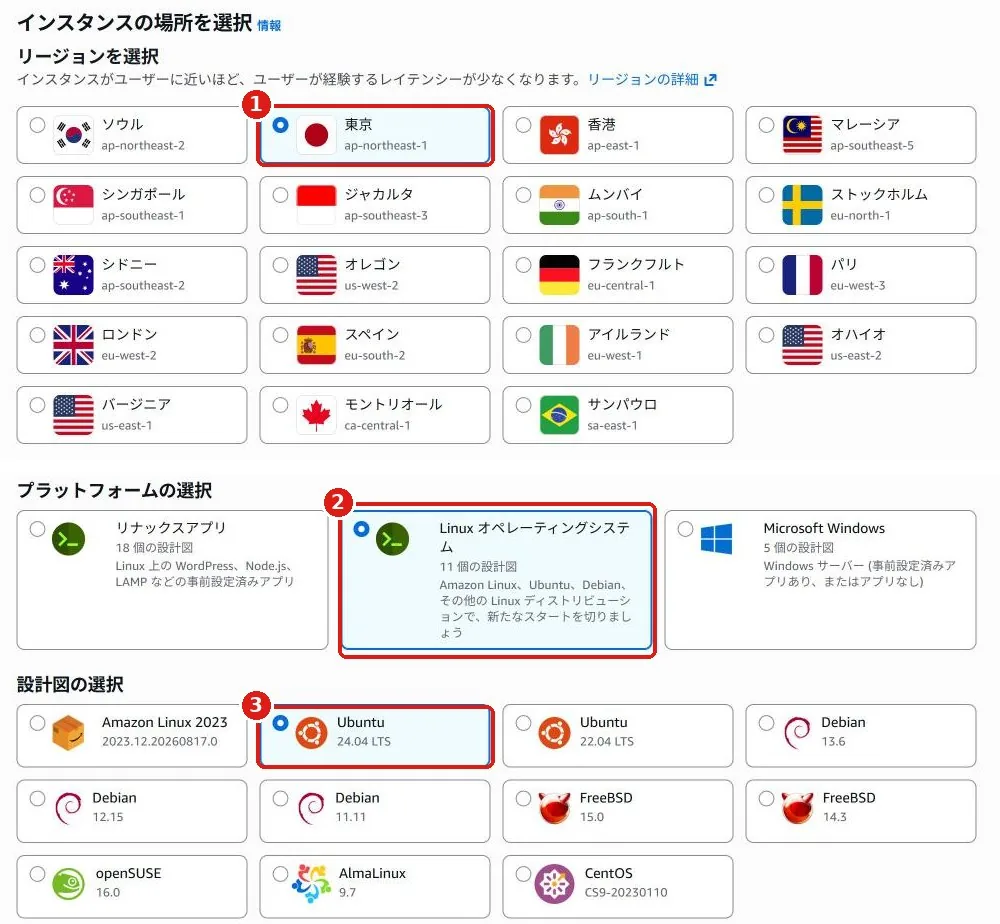Click the Microsoft Windows logo icon
Screen dimensions: 1000x924
pyautogui.click(x=716, y=539)
